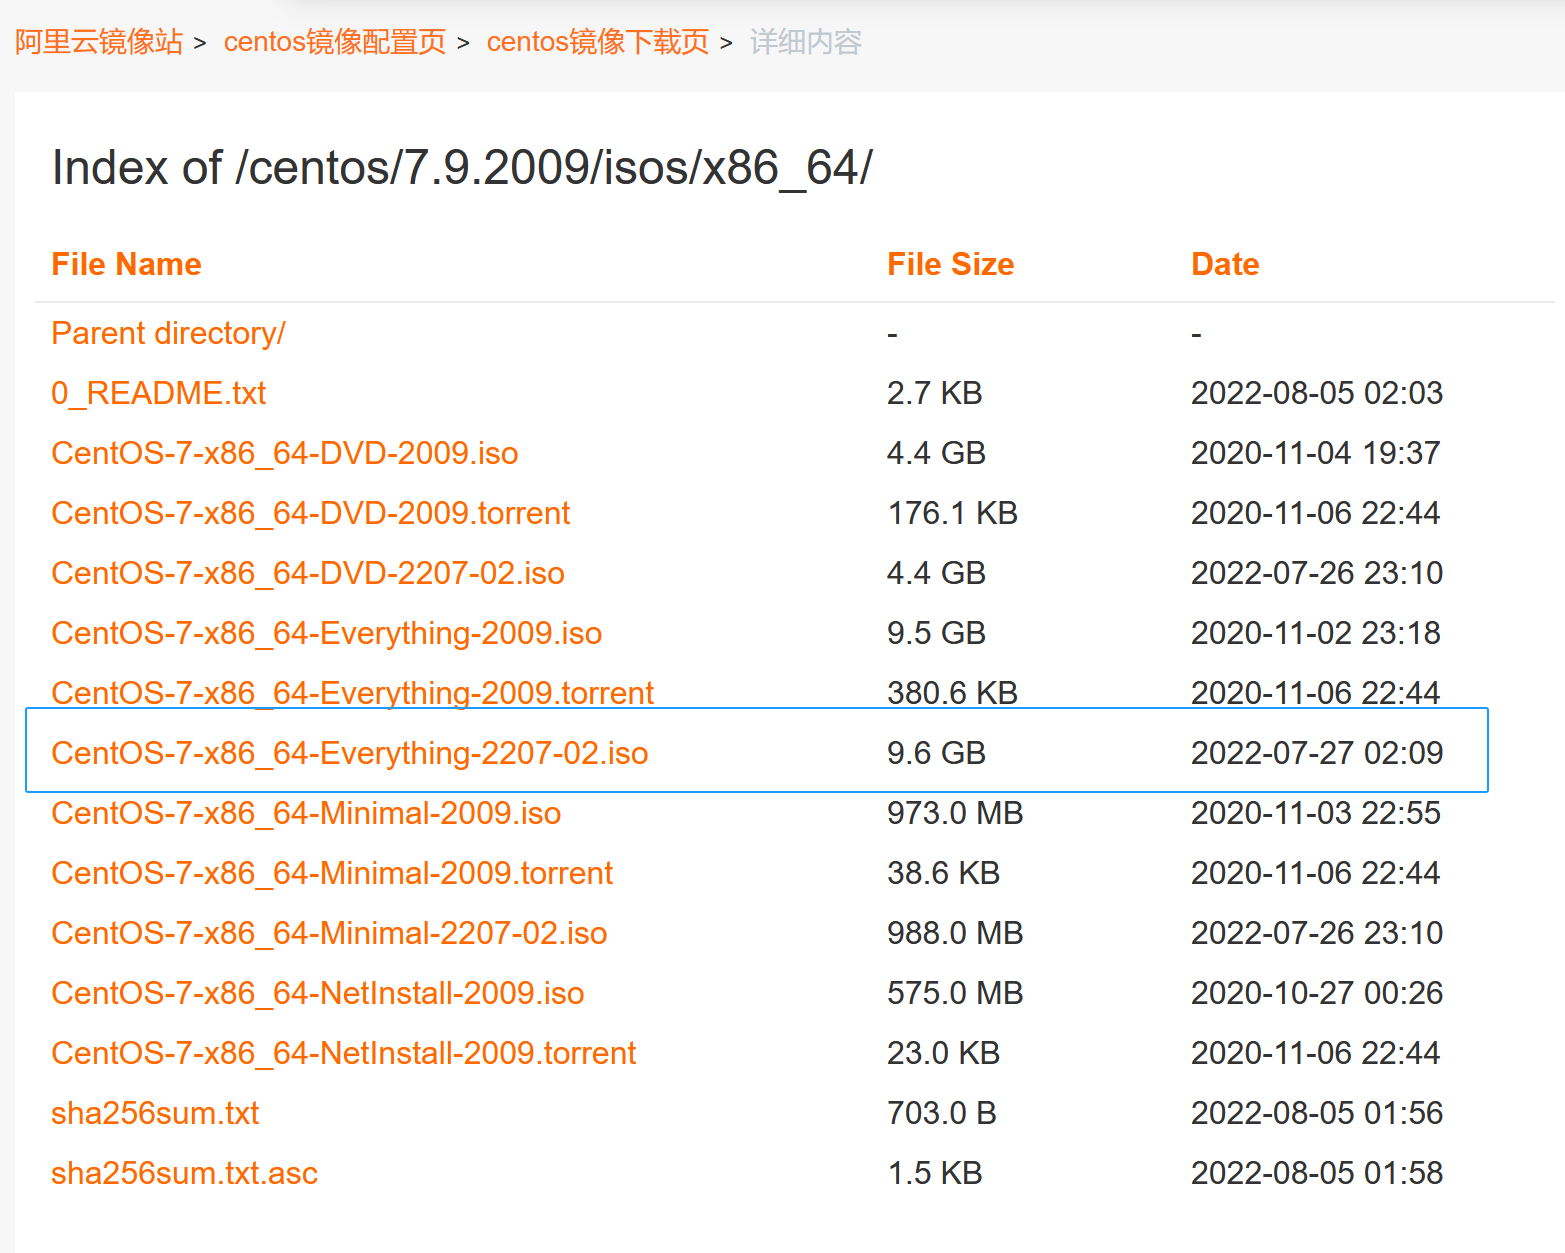Select the 703.0 B file size cell

[x=941, y=1113]
